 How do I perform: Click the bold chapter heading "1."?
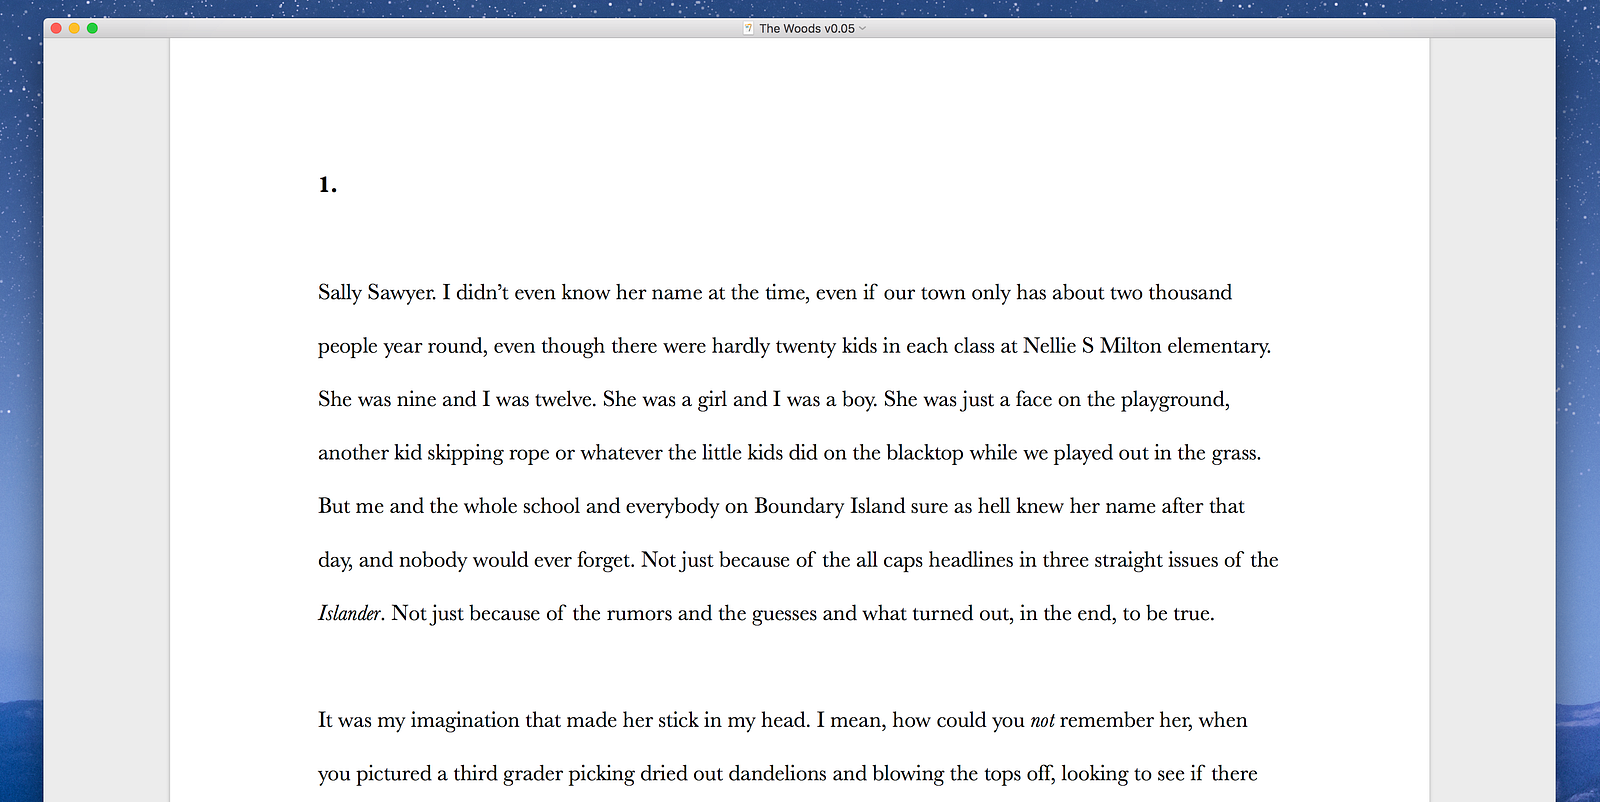[328, 184]
